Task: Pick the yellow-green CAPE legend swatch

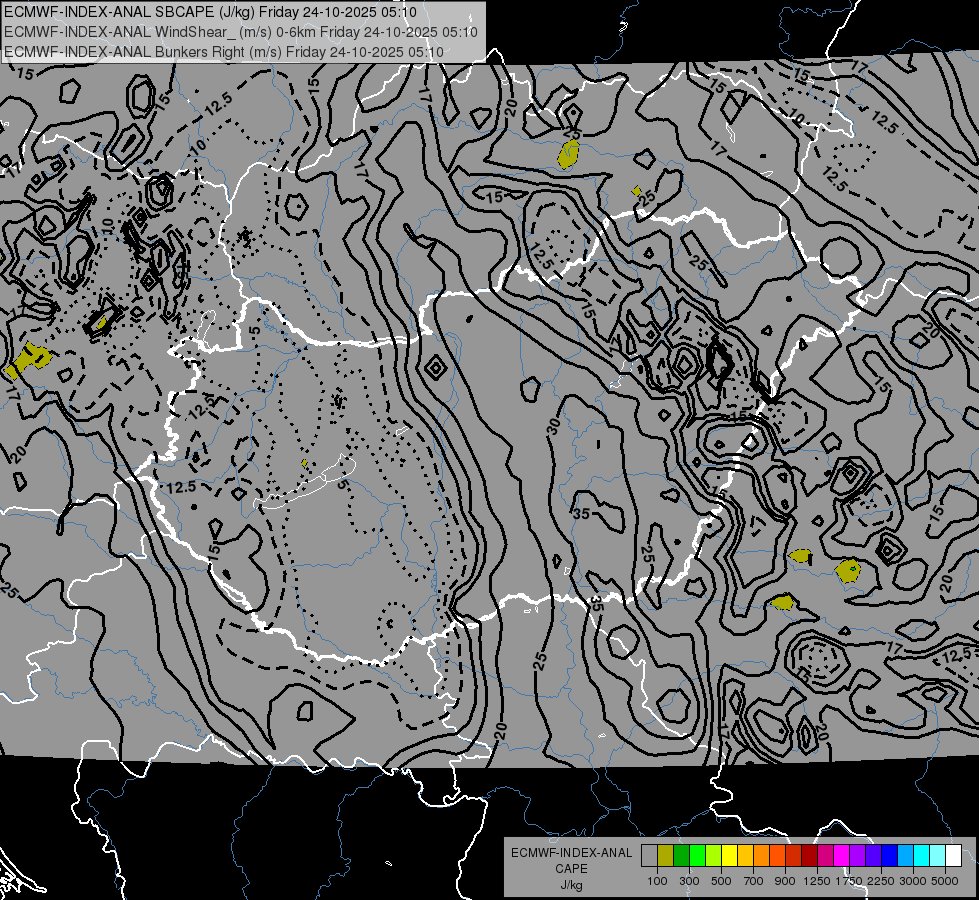Action: click(714, 856)
